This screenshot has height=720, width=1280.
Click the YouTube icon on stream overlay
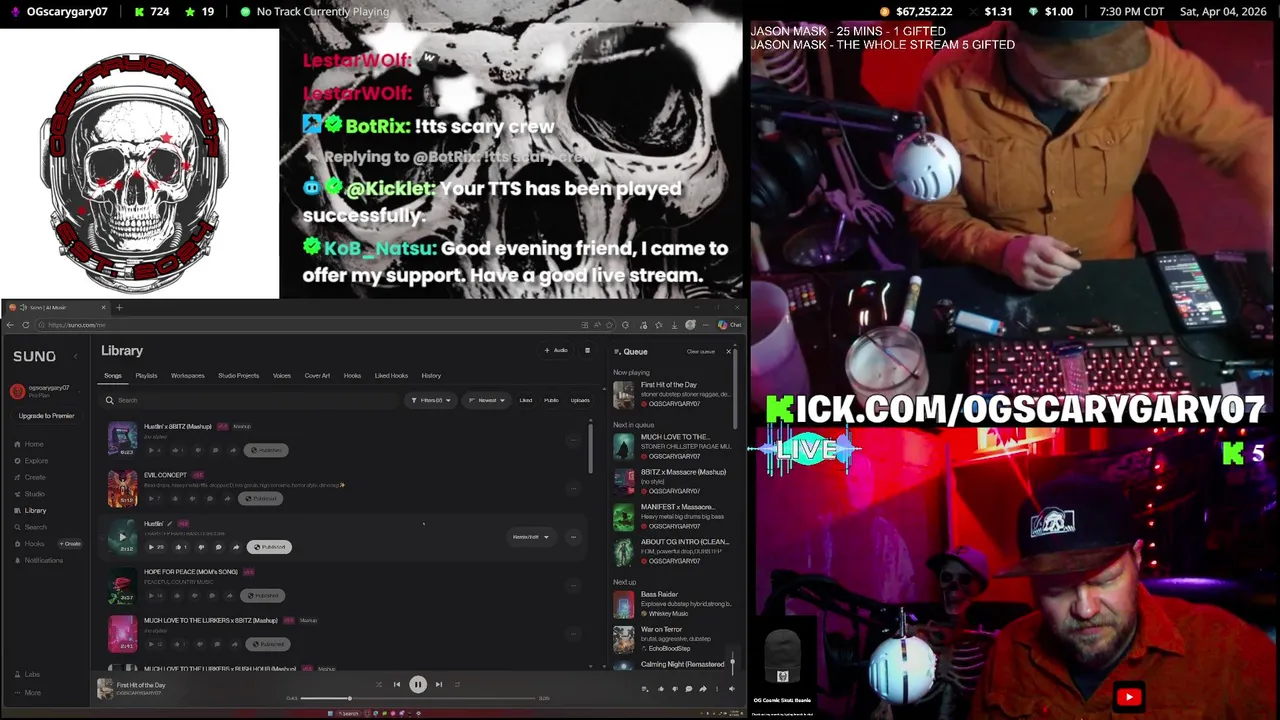coord(1129,697)
